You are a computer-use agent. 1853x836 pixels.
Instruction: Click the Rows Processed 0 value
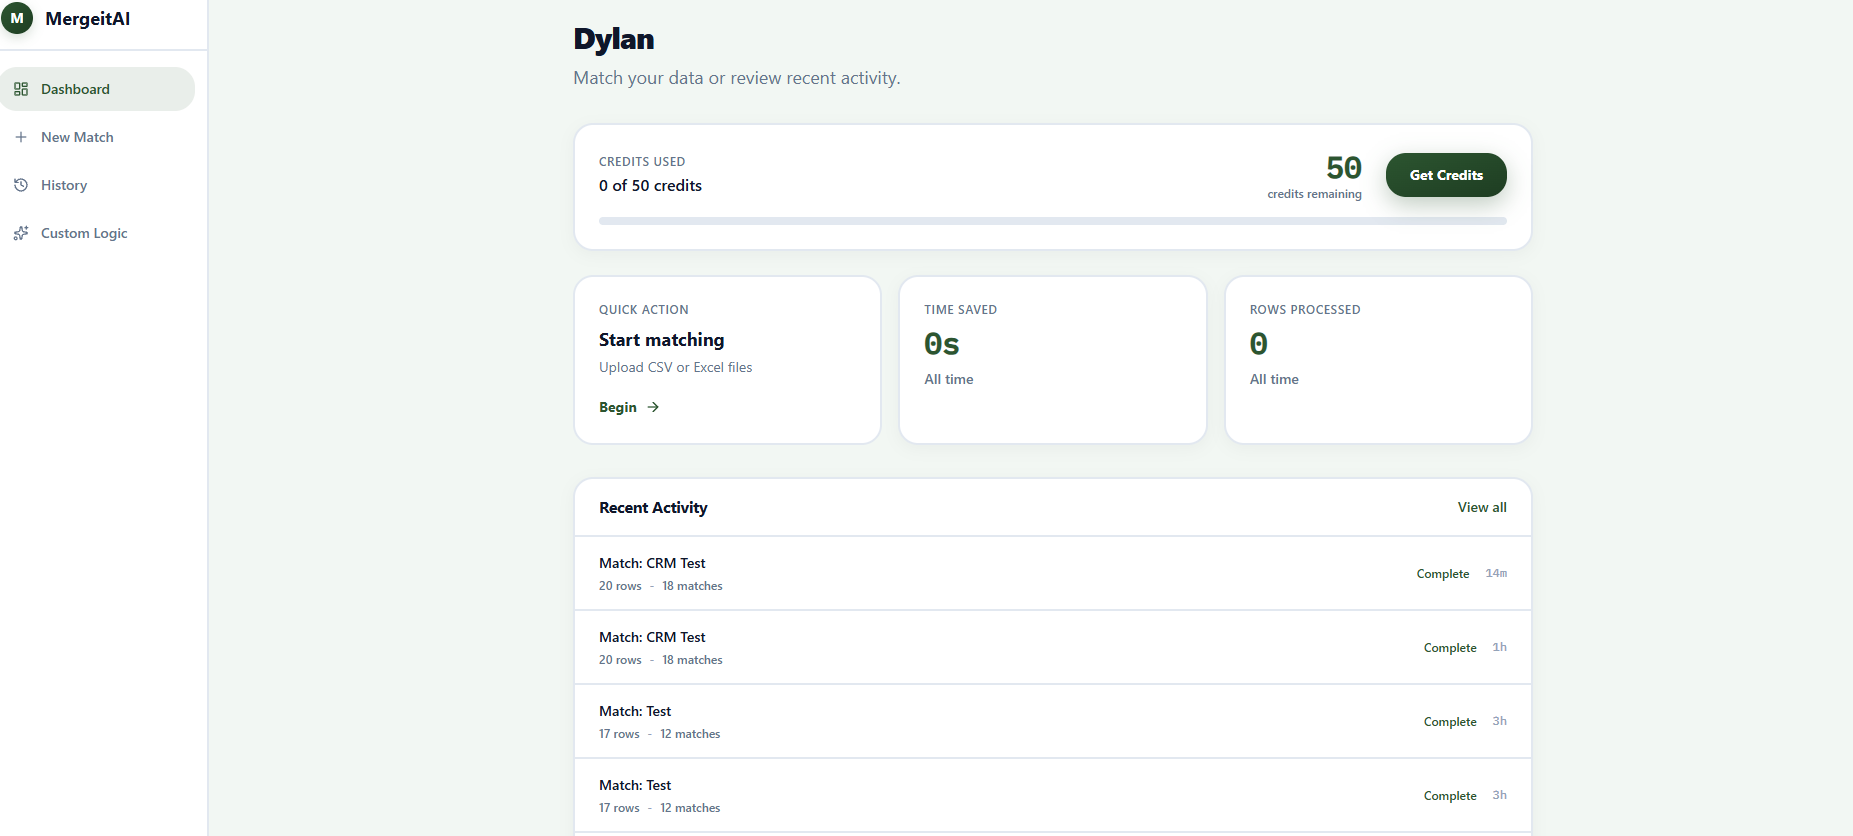[1259, 344]
